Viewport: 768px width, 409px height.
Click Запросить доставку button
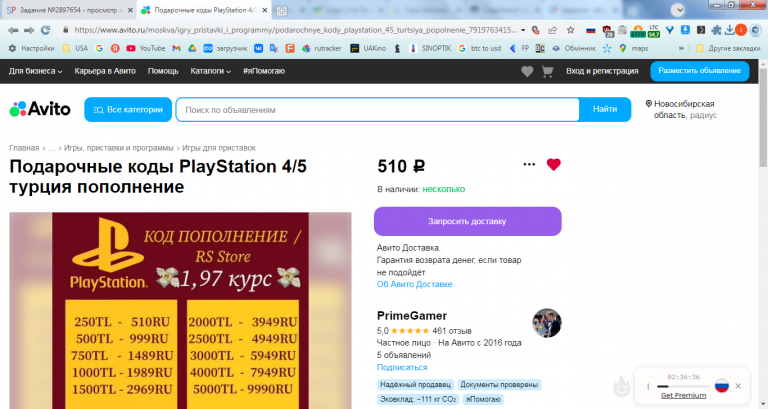tap(468, 221)
